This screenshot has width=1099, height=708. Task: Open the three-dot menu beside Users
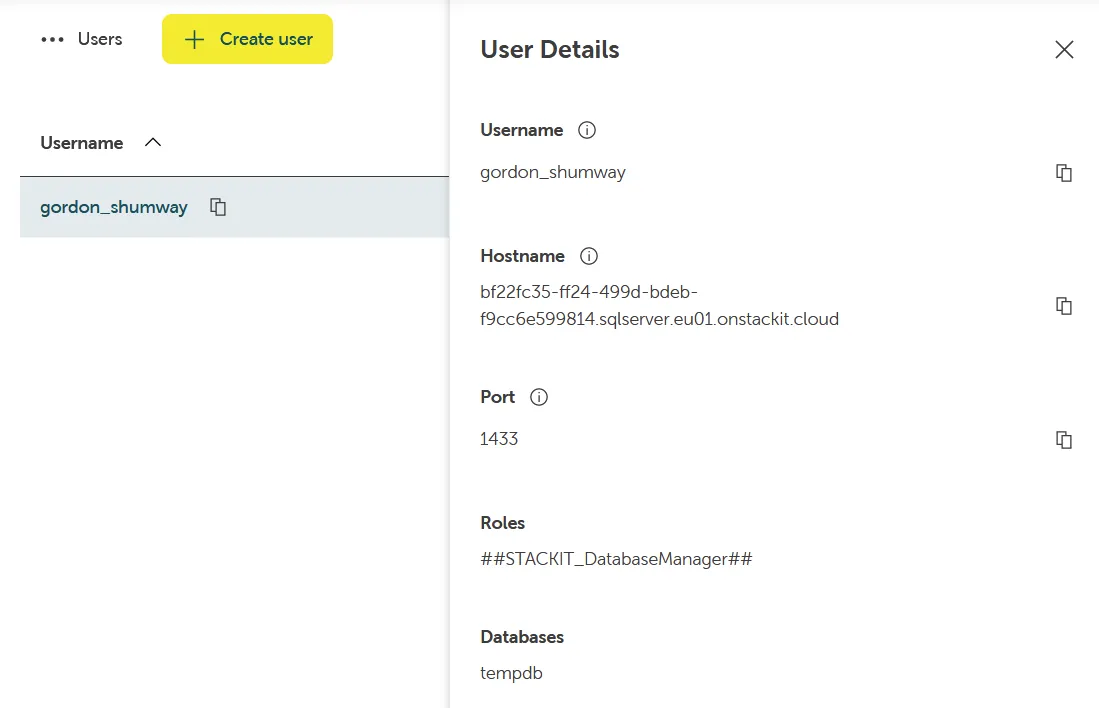(52, 40)
